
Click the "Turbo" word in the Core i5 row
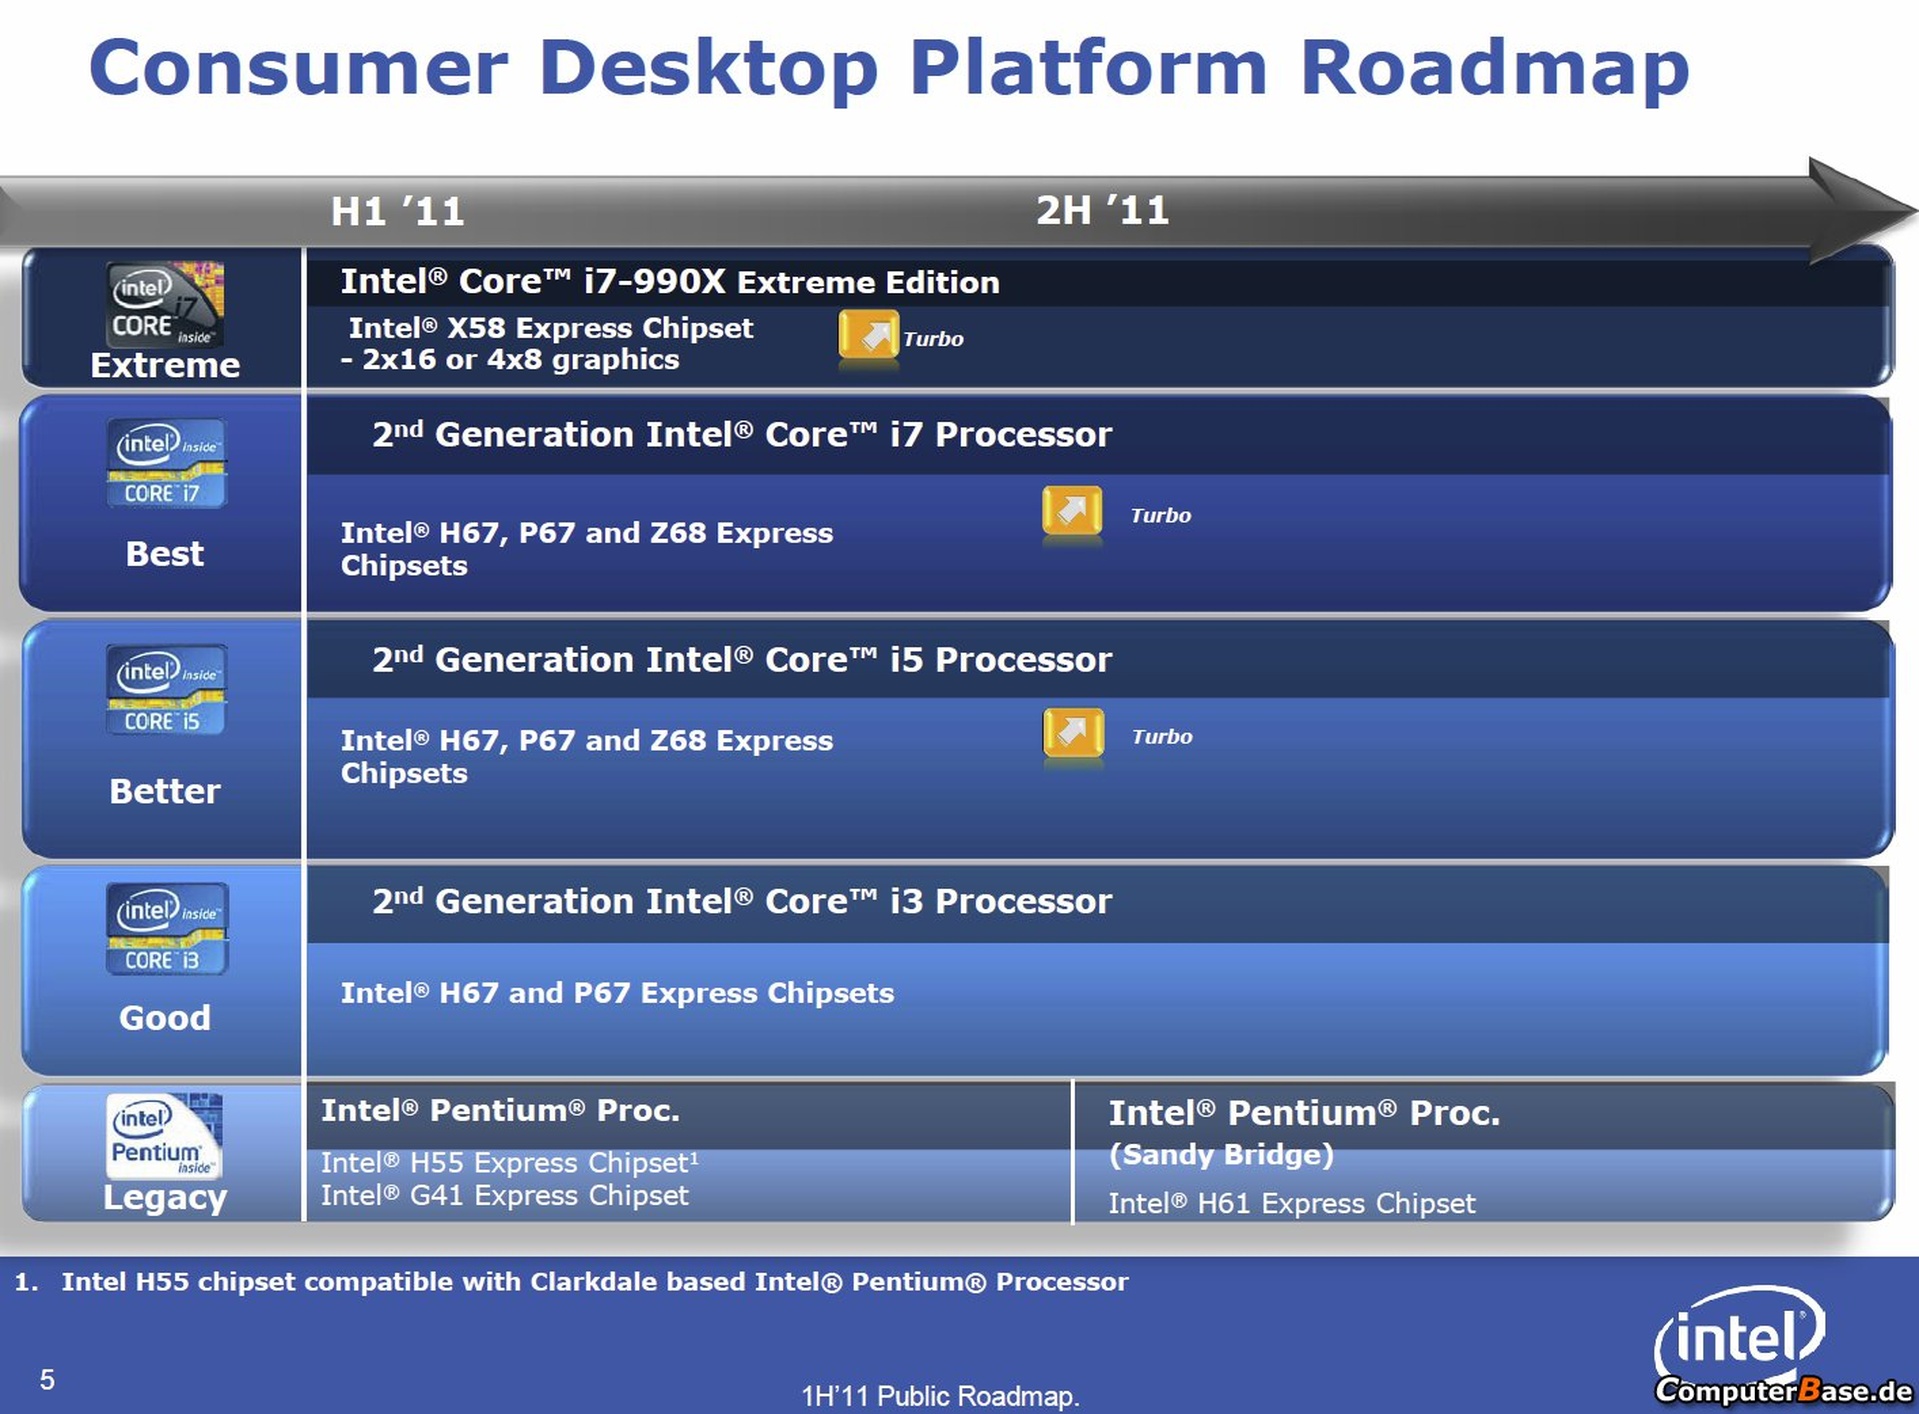pos(1162,737)
